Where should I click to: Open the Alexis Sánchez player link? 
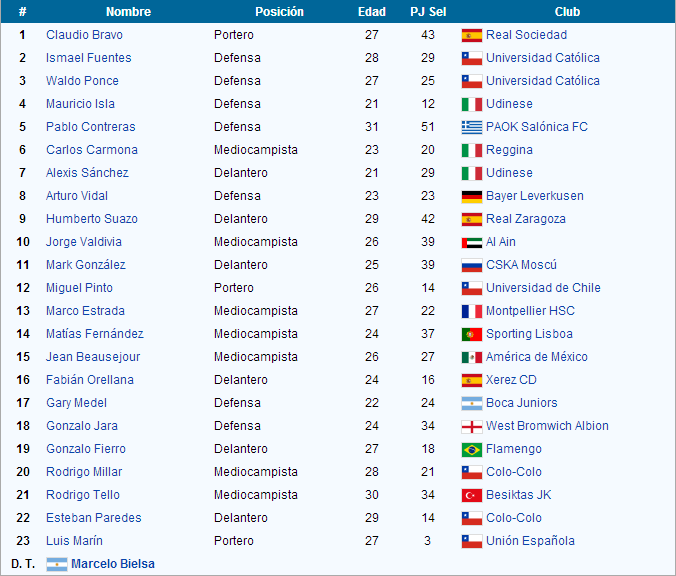(87, 173)
